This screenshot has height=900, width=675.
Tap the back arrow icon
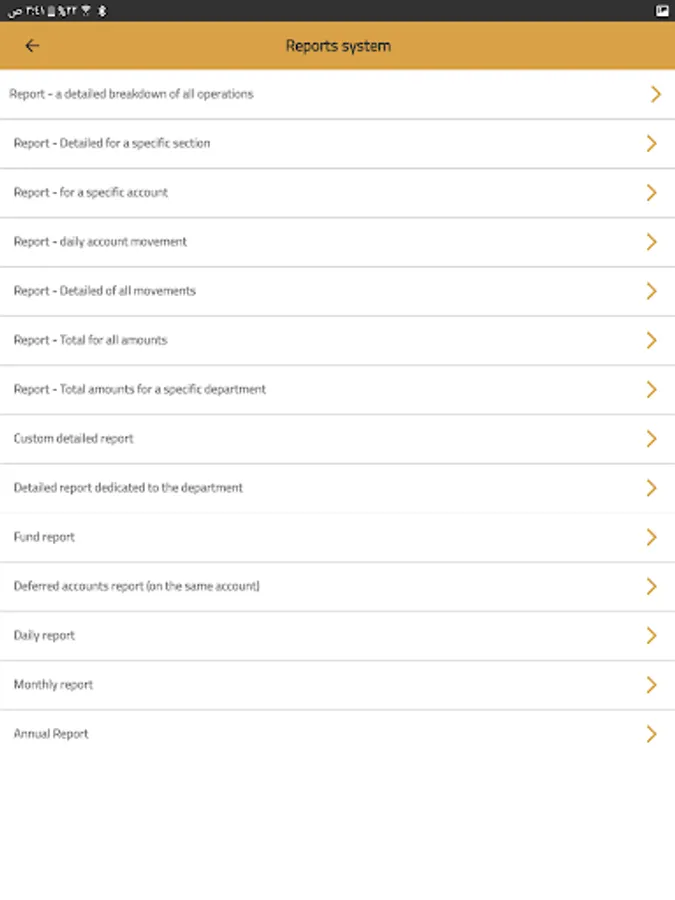point(32,46)
